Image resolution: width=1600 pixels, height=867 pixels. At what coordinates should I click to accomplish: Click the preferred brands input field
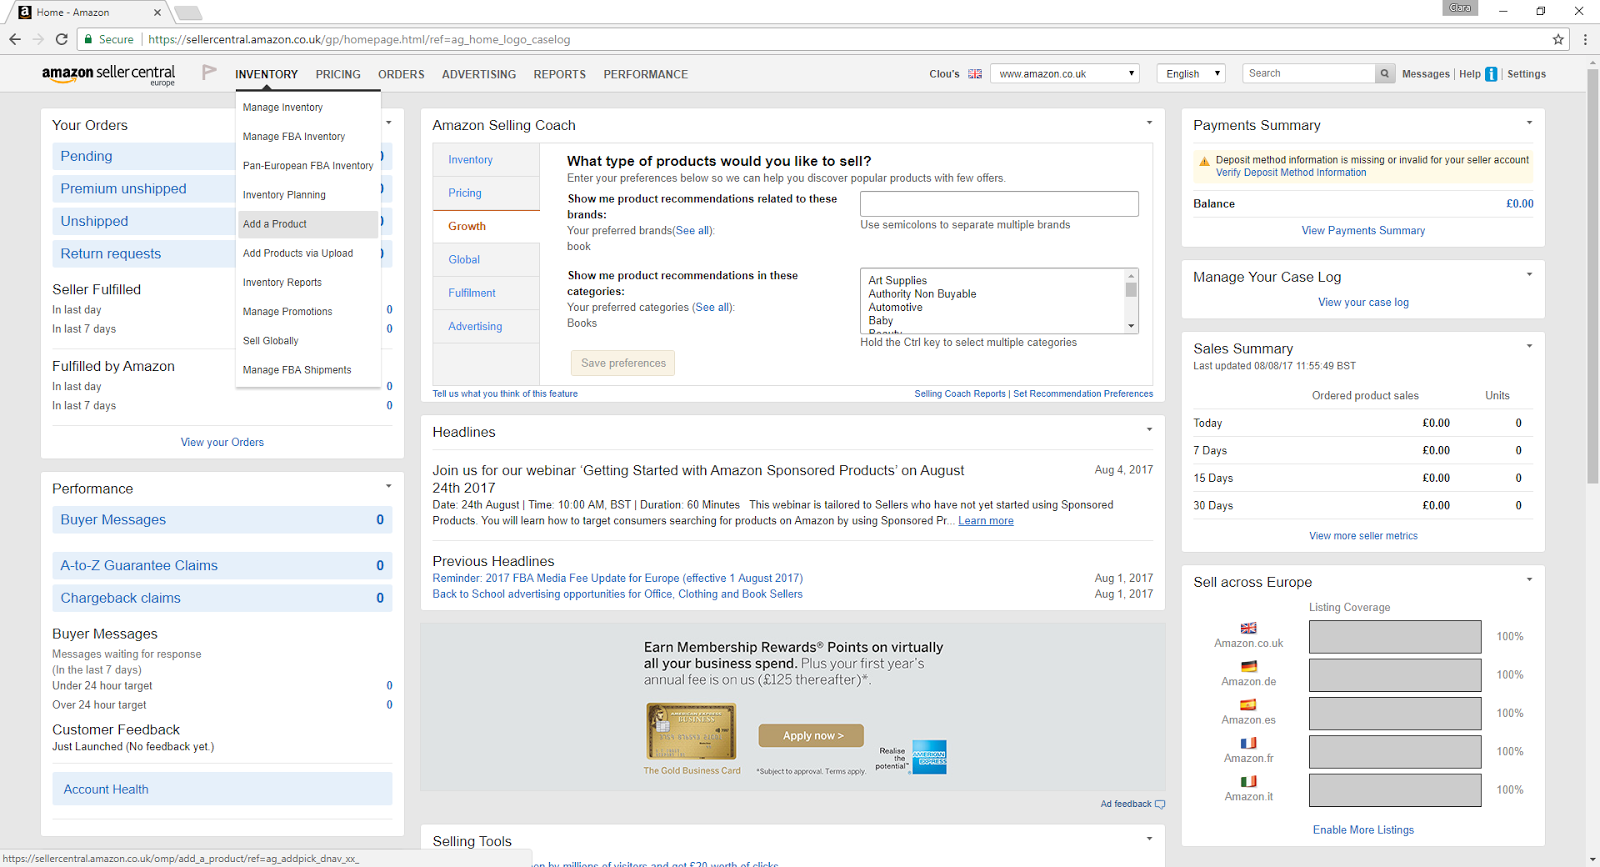[x=999, y=204]
